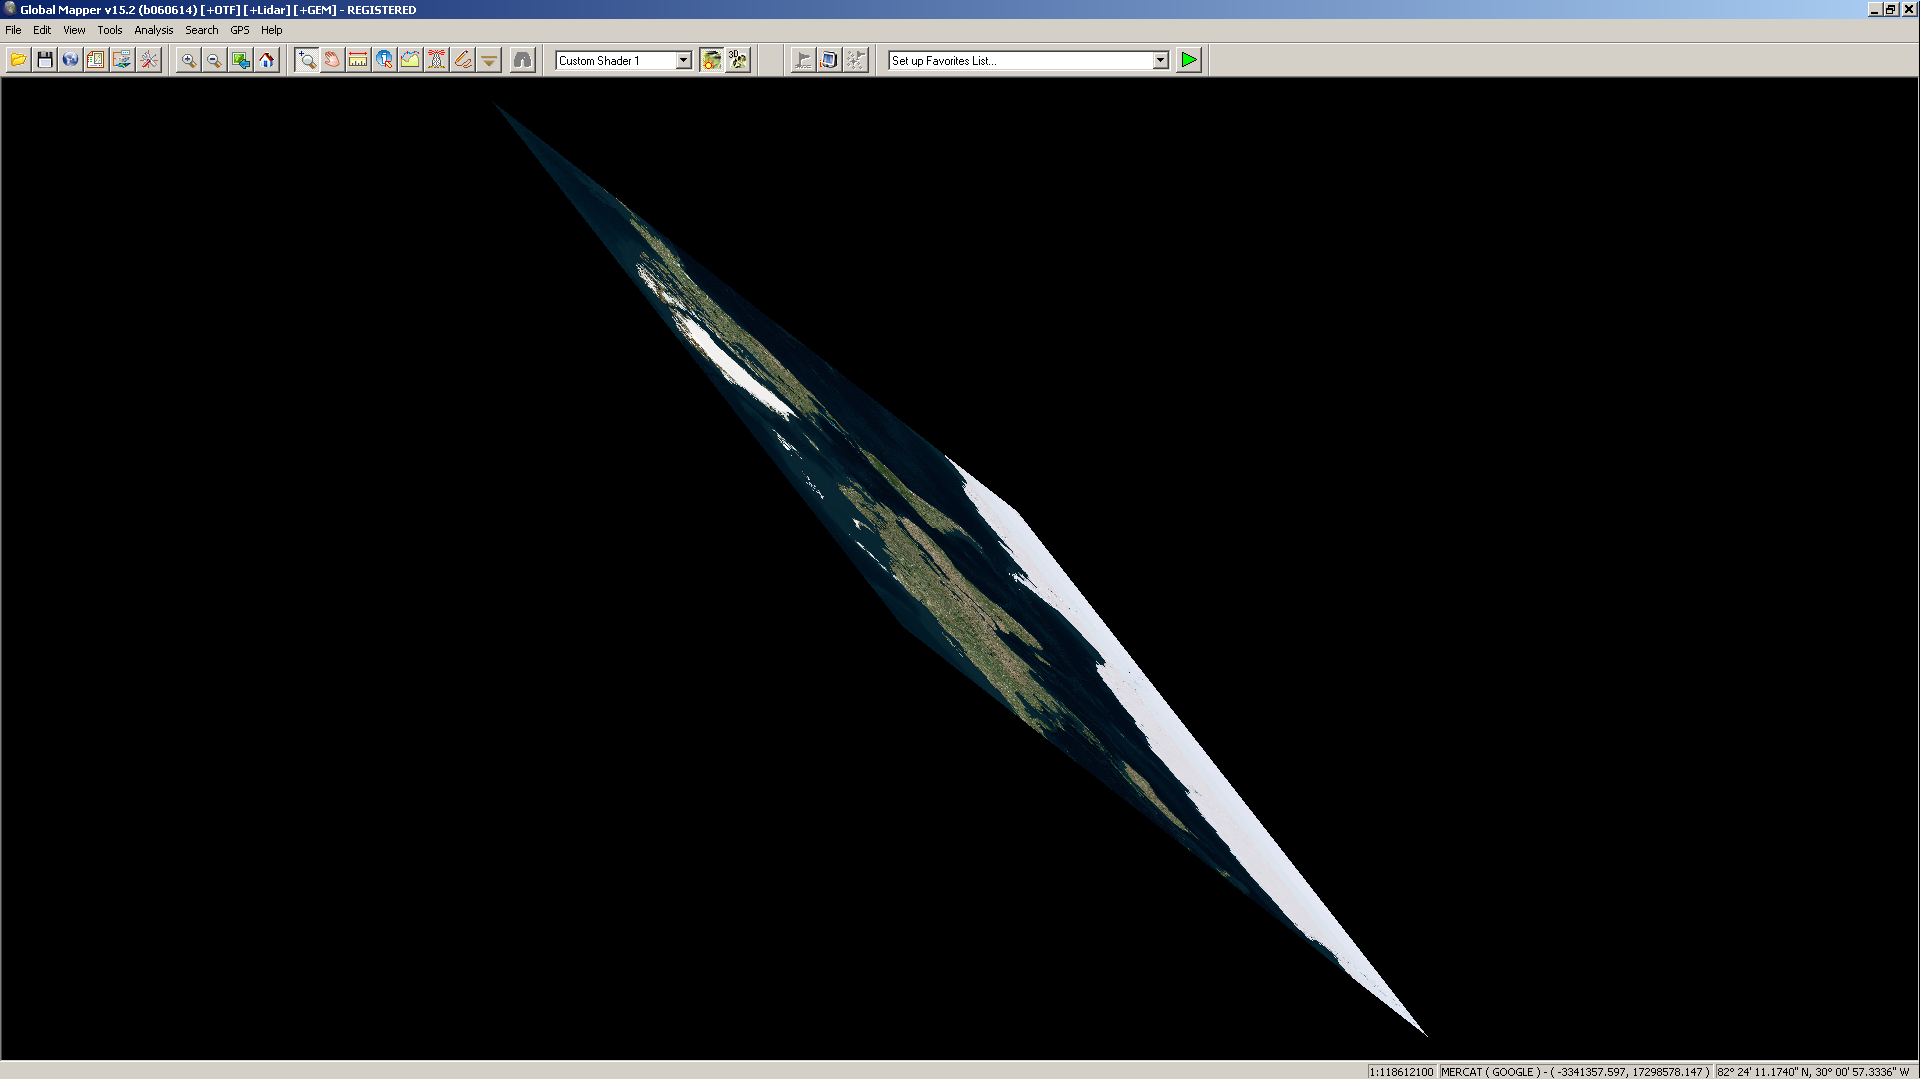
Task: Select the Zoom tool with magnifier
Action: [x=306, y=60]
